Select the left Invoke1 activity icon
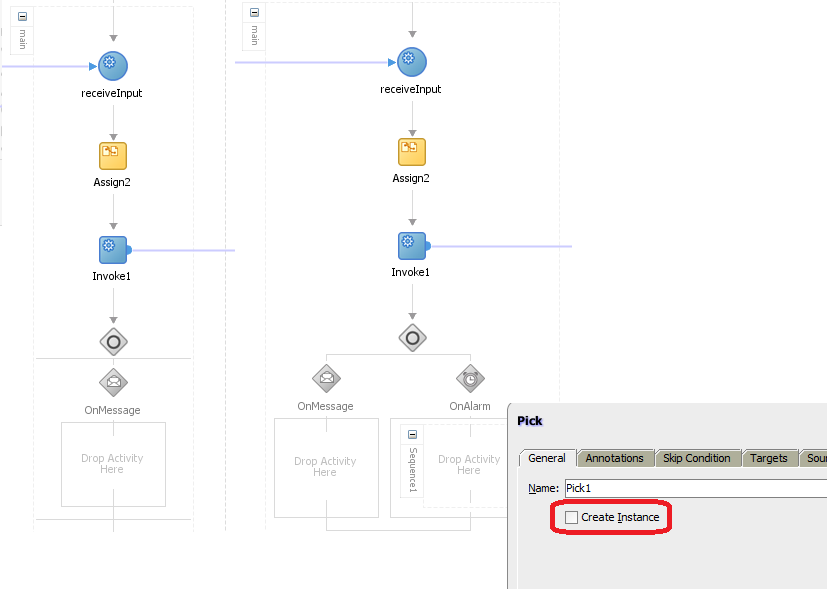 114,250
